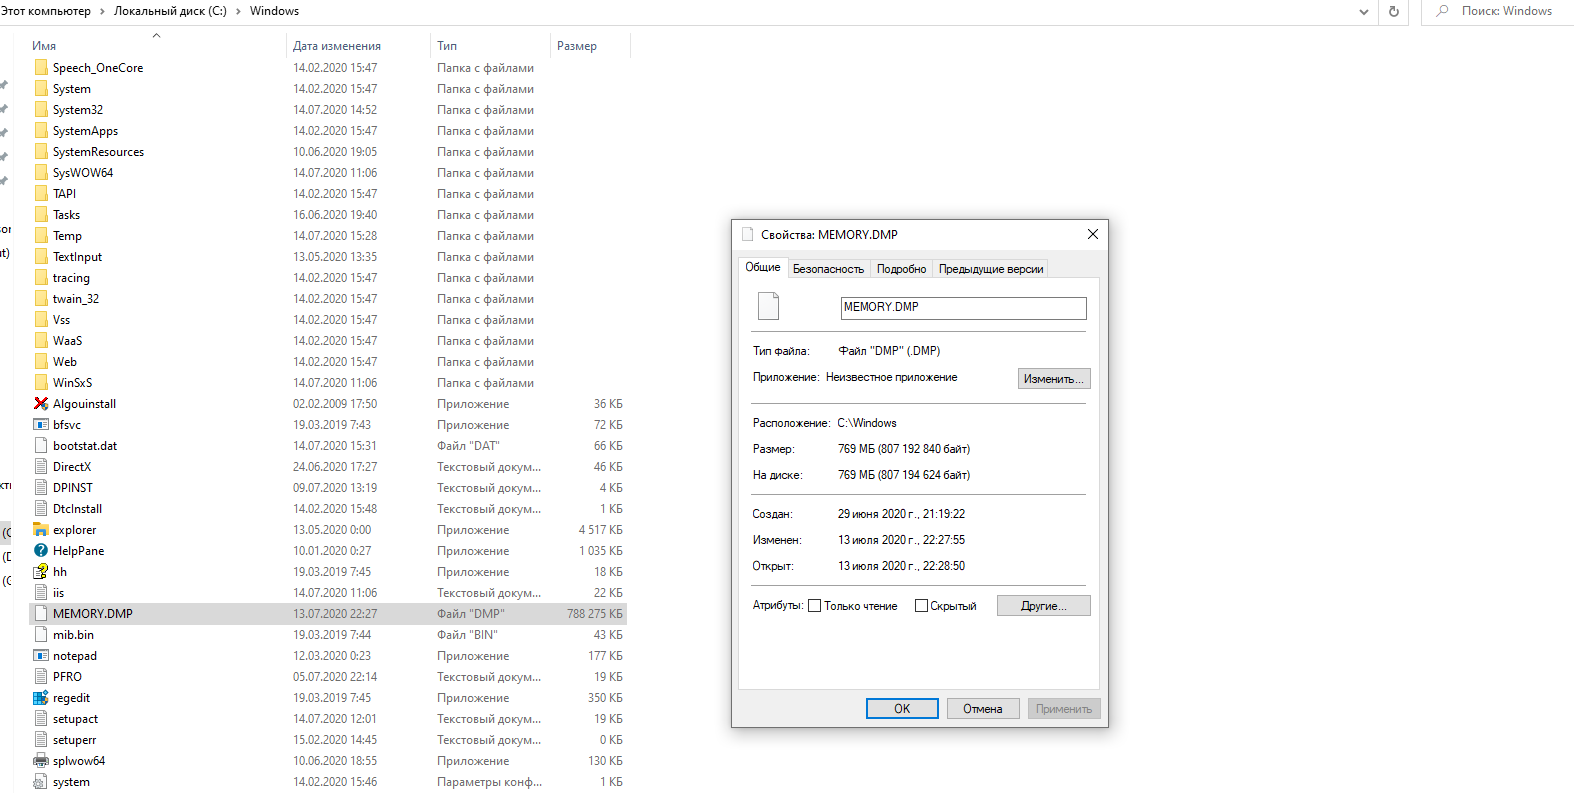Click the hh application icon
The height and width of the screenshot is (793, 1574).
(41, 572)
